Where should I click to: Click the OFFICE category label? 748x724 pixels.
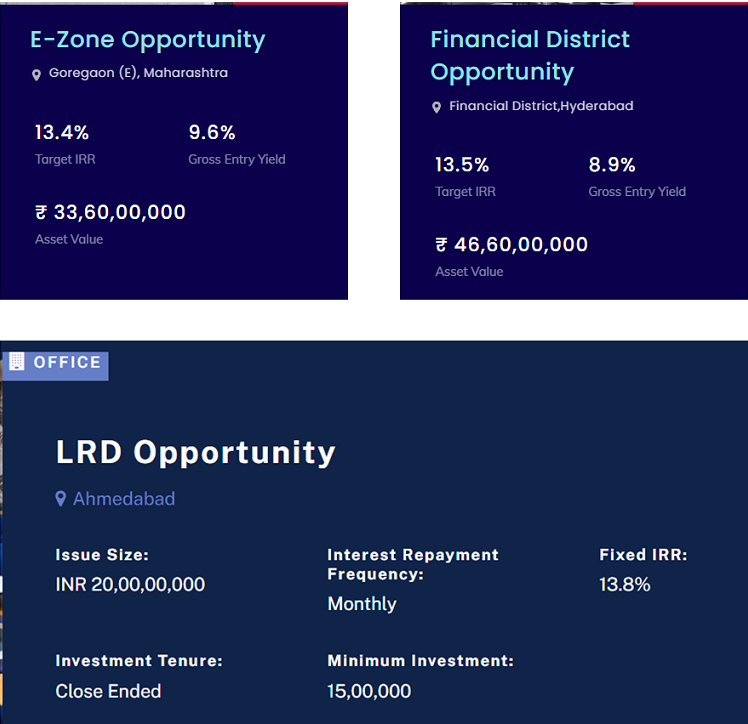(67, 362)
